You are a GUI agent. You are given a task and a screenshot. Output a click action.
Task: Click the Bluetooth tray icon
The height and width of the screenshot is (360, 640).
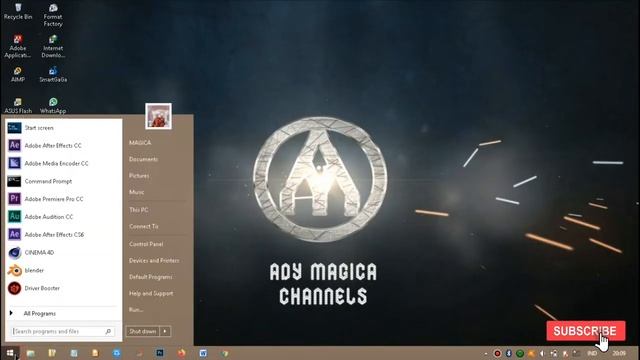click(509, 353)
